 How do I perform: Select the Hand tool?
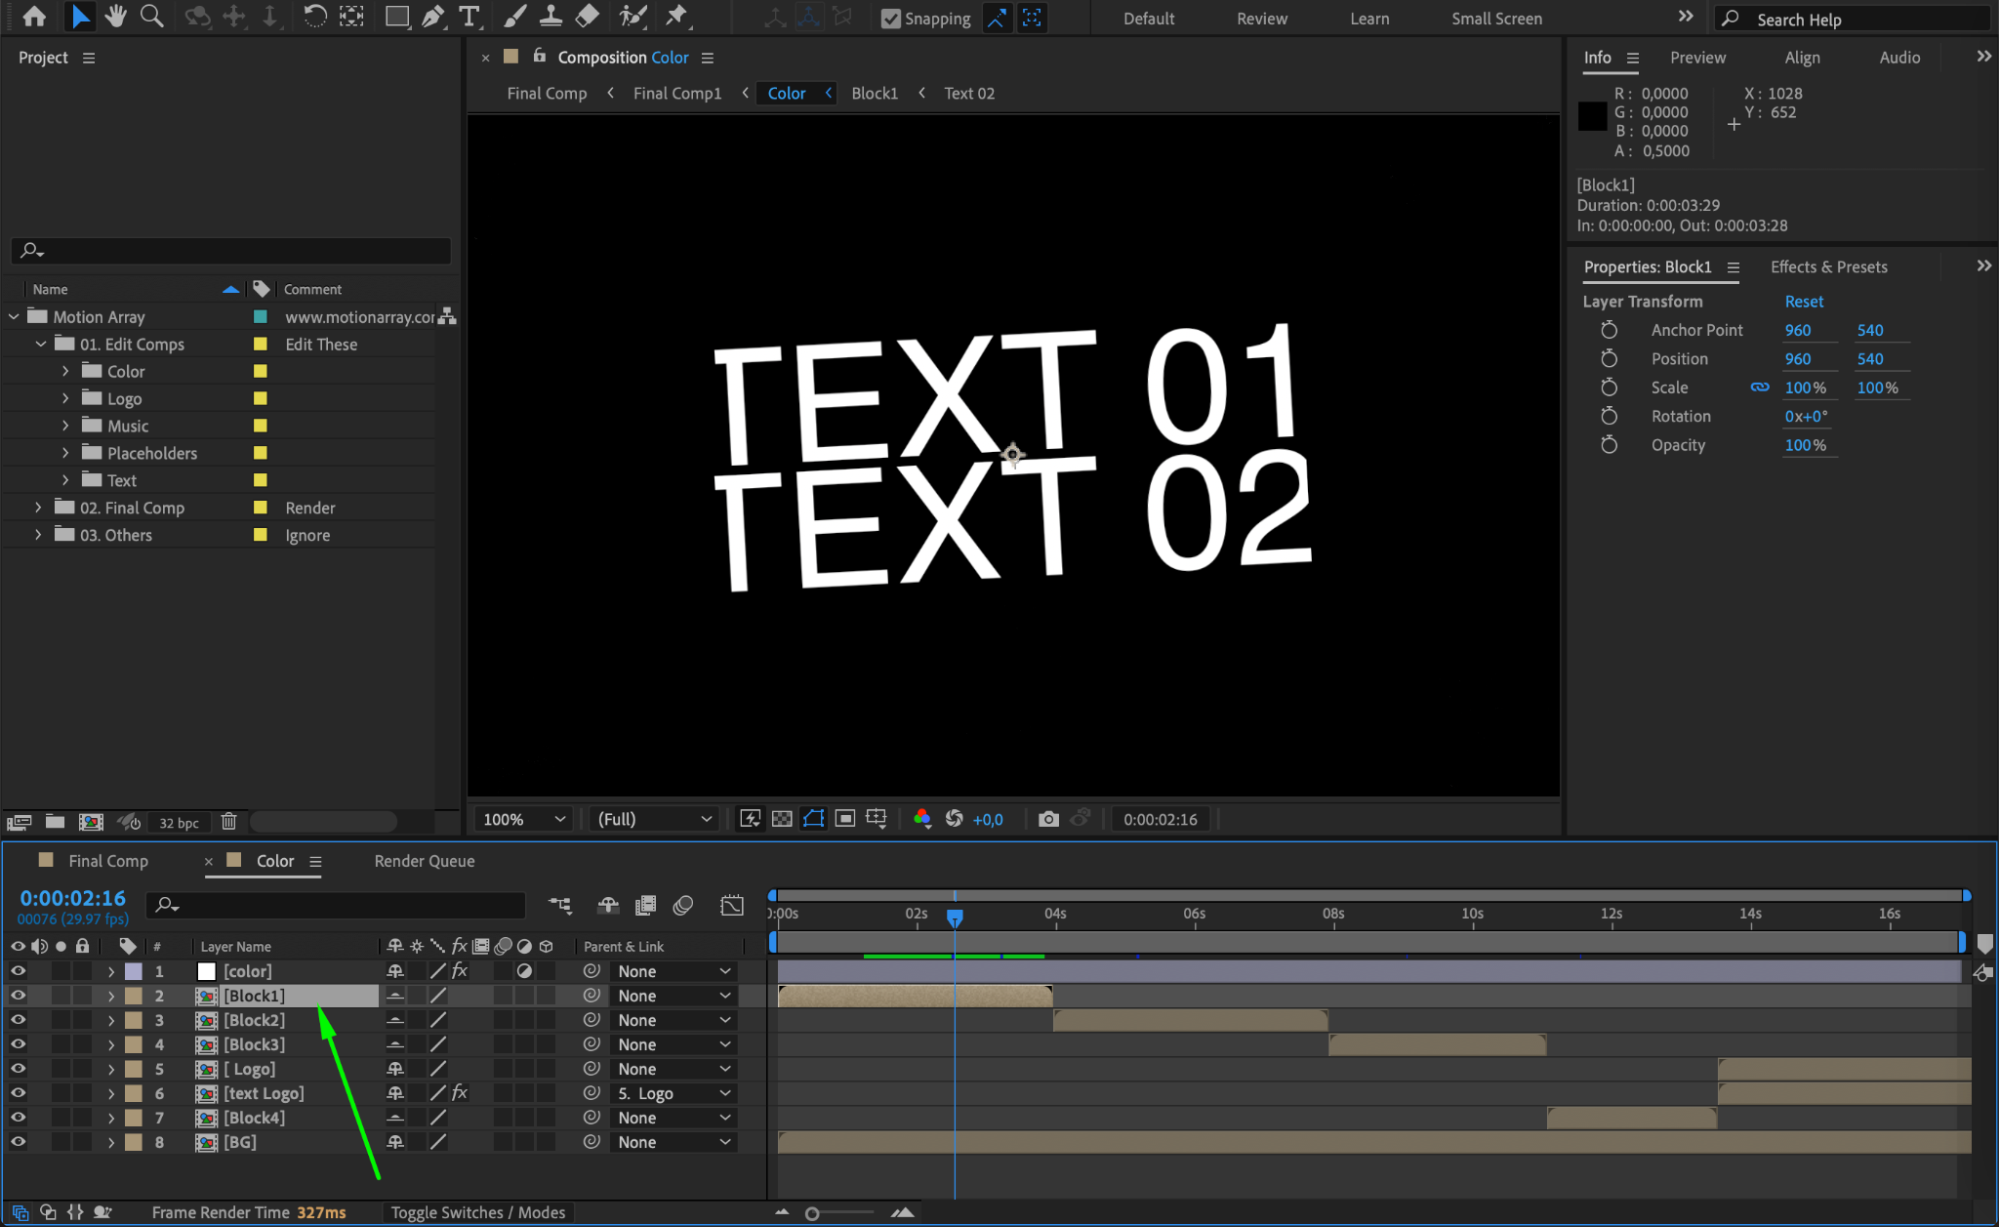click(116, 17)
